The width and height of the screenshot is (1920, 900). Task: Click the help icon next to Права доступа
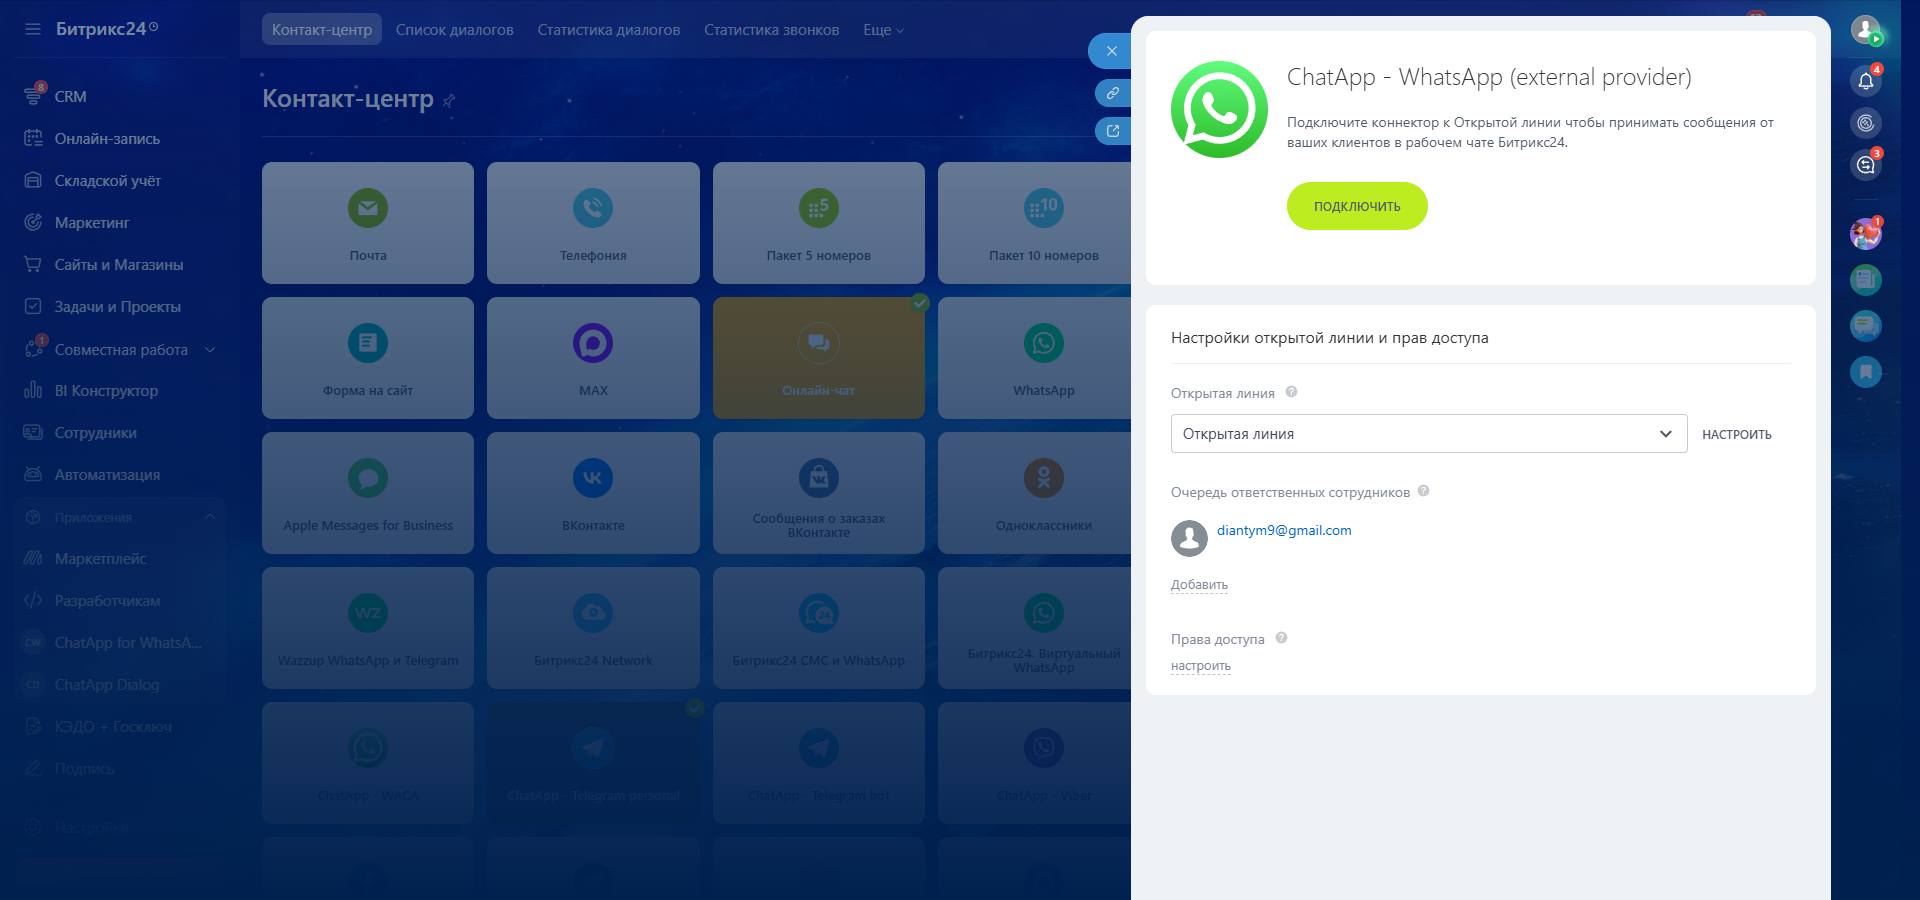1281,638
